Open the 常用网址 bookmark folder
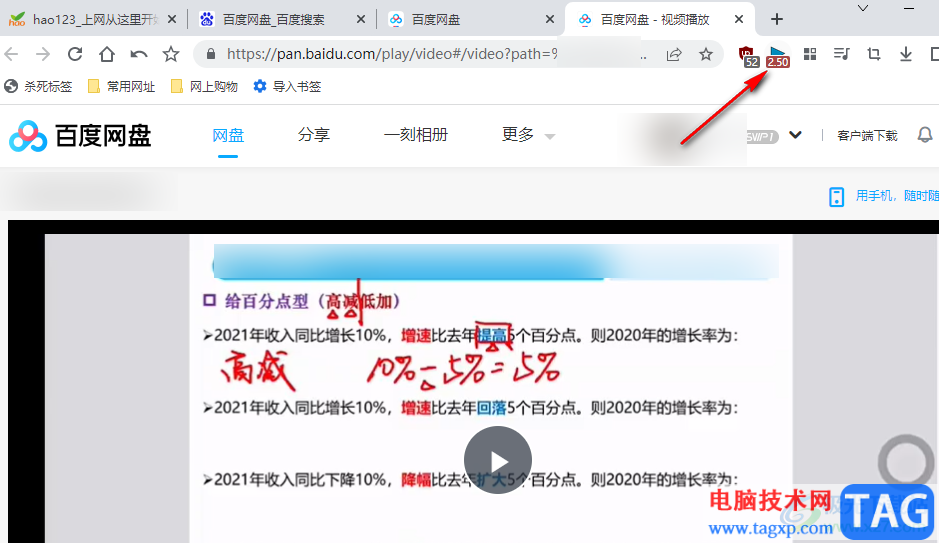This screenshot has height=543, width=939. (122, 87)
